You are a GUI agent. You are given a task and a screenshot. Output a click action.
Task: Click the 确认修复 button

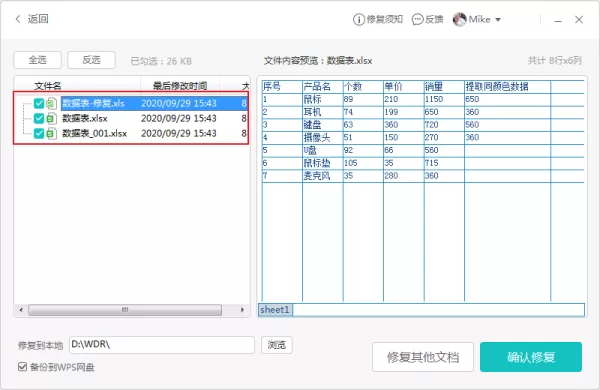pyautogui.click(x=531, y=357)
